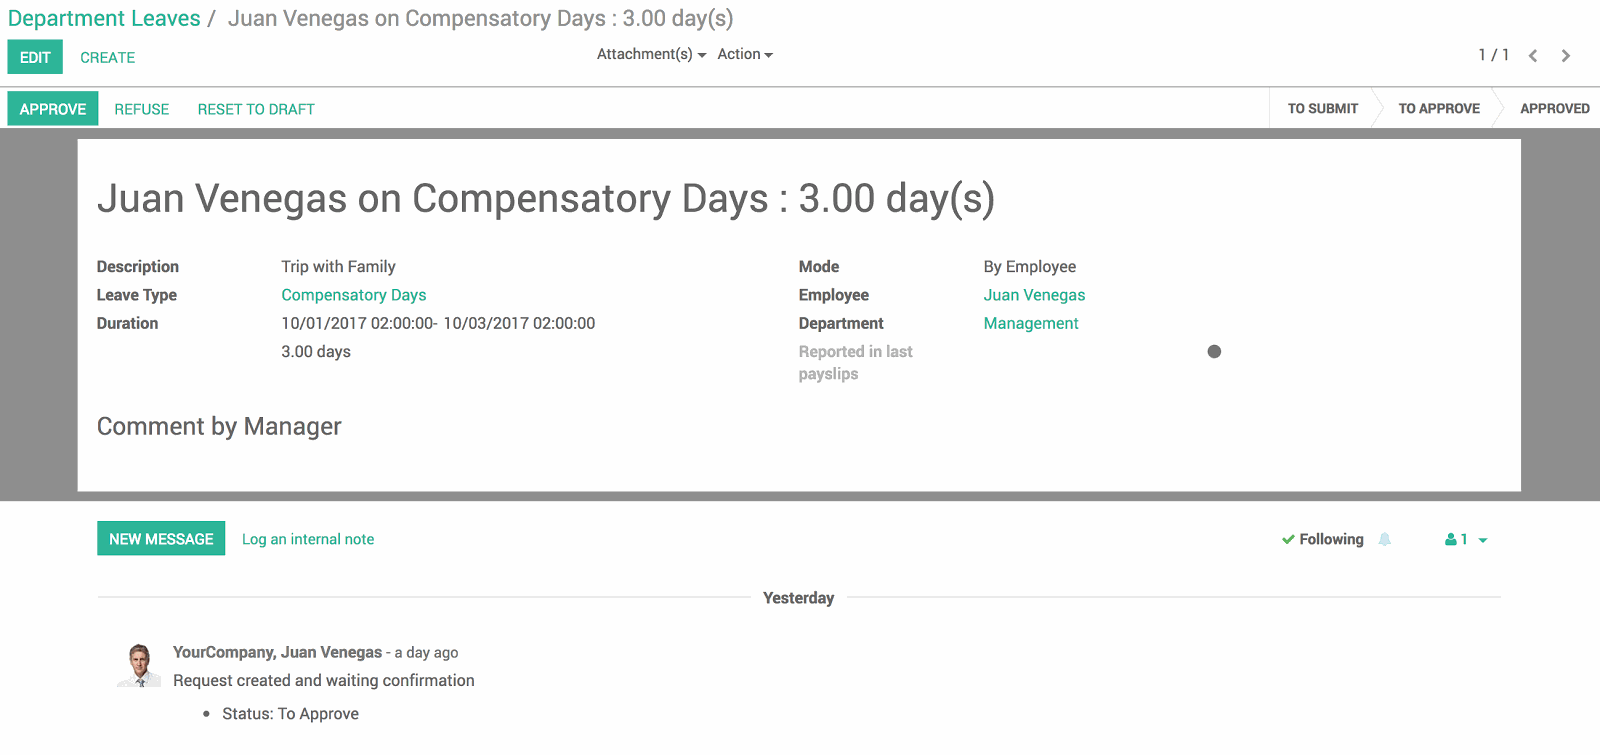Click Log an internal note

pyautogui.click(x=308, y=539)
